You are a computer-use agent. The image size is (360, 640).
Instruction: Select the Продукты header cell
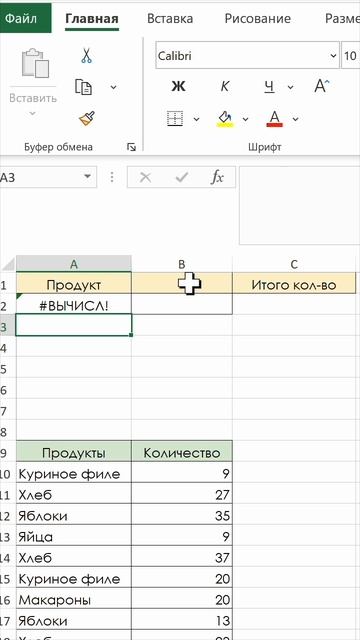click(74, 452)
